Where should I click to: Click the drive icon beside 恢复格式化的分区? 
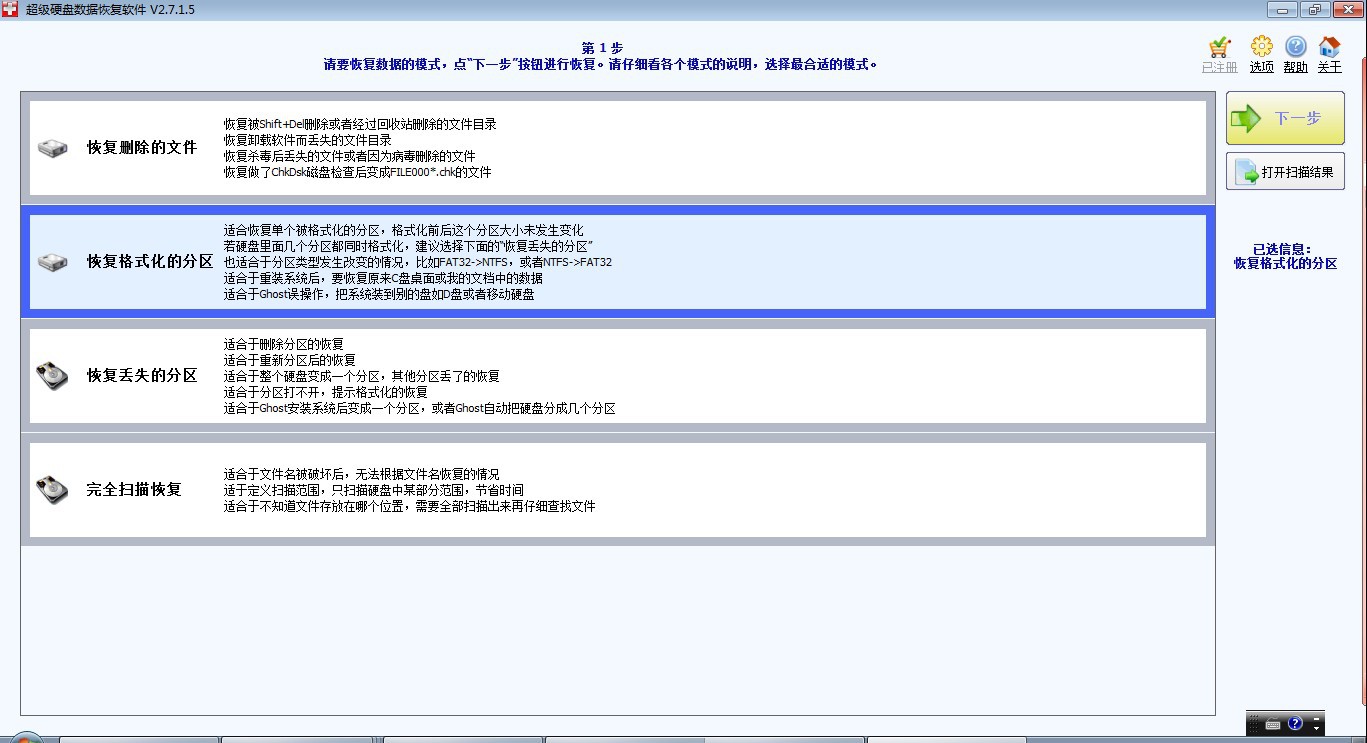point(52,262)
